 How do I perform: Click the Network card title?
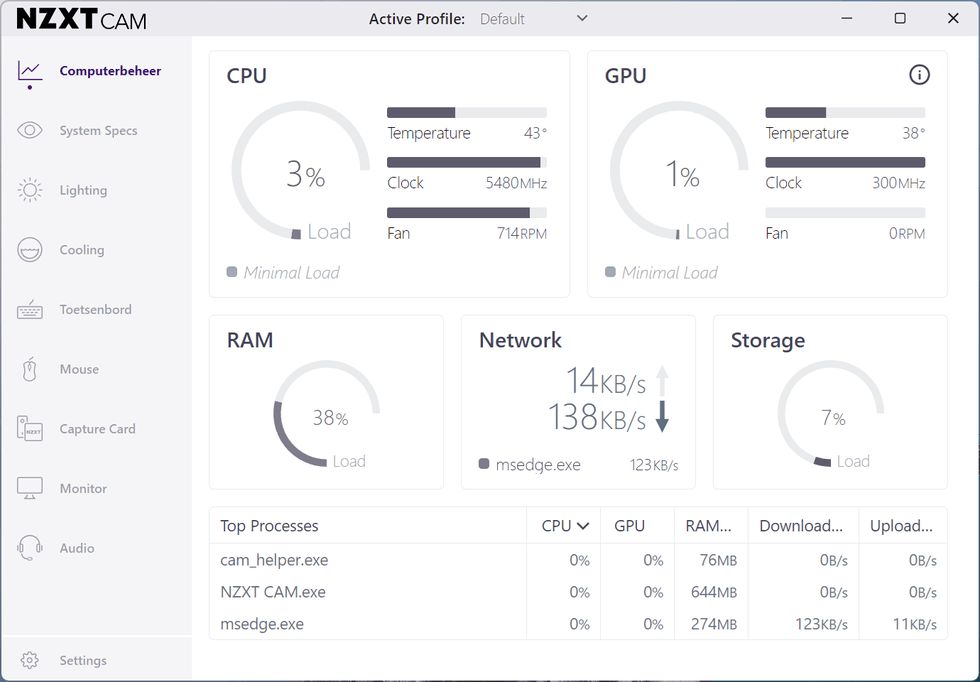(520, 340)
